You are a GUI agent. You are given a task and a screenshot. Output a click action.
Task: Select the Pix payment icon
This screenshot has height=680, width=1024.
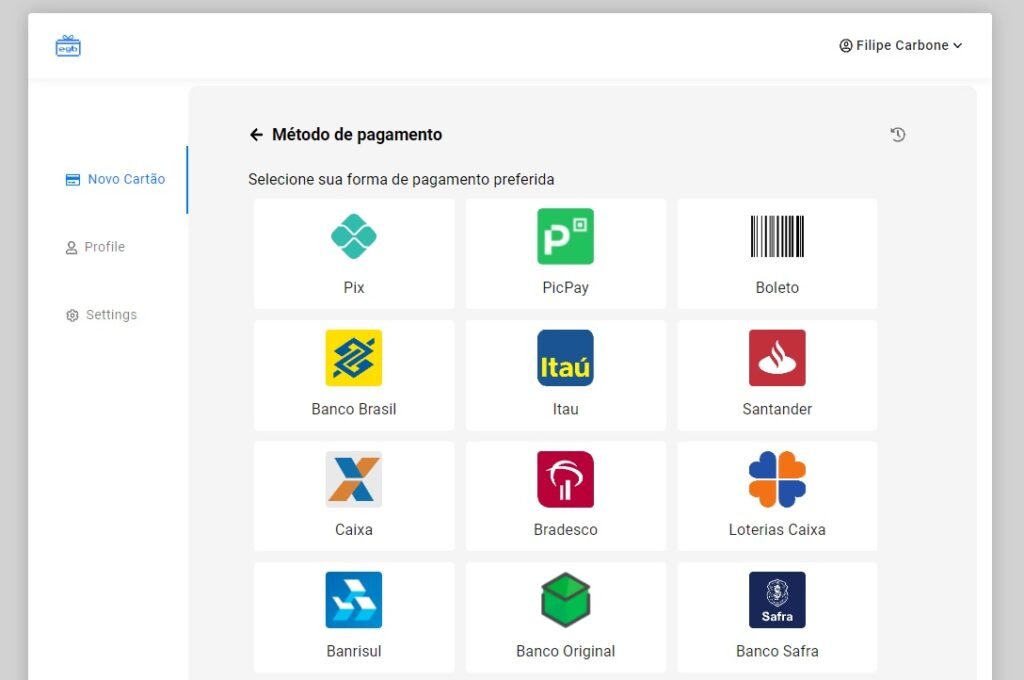pos(354,236)
